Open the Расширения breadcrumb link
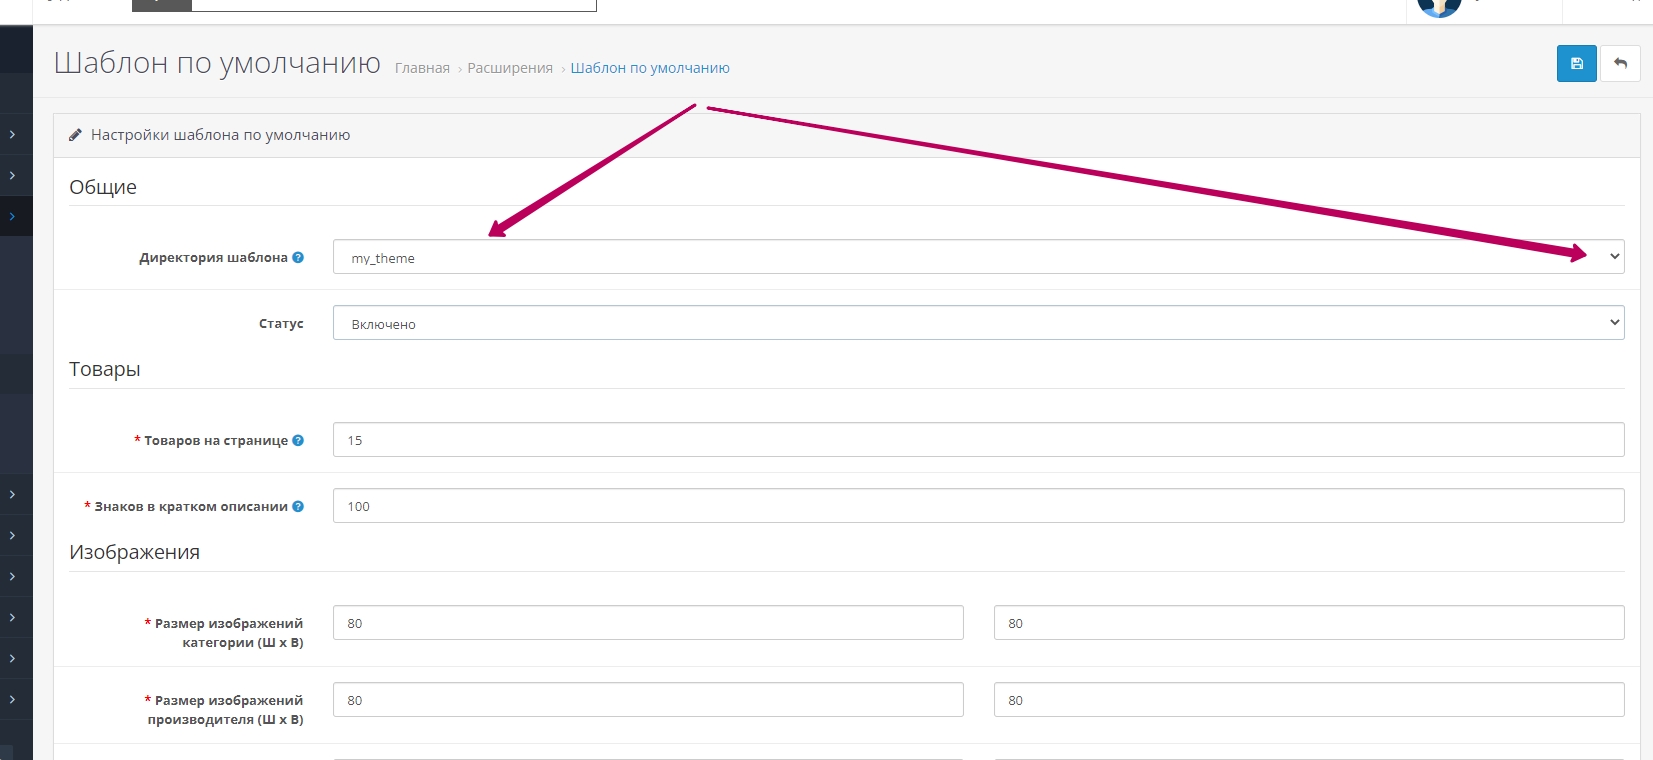The image size is (1653, 760). click(x=510, y=68)
